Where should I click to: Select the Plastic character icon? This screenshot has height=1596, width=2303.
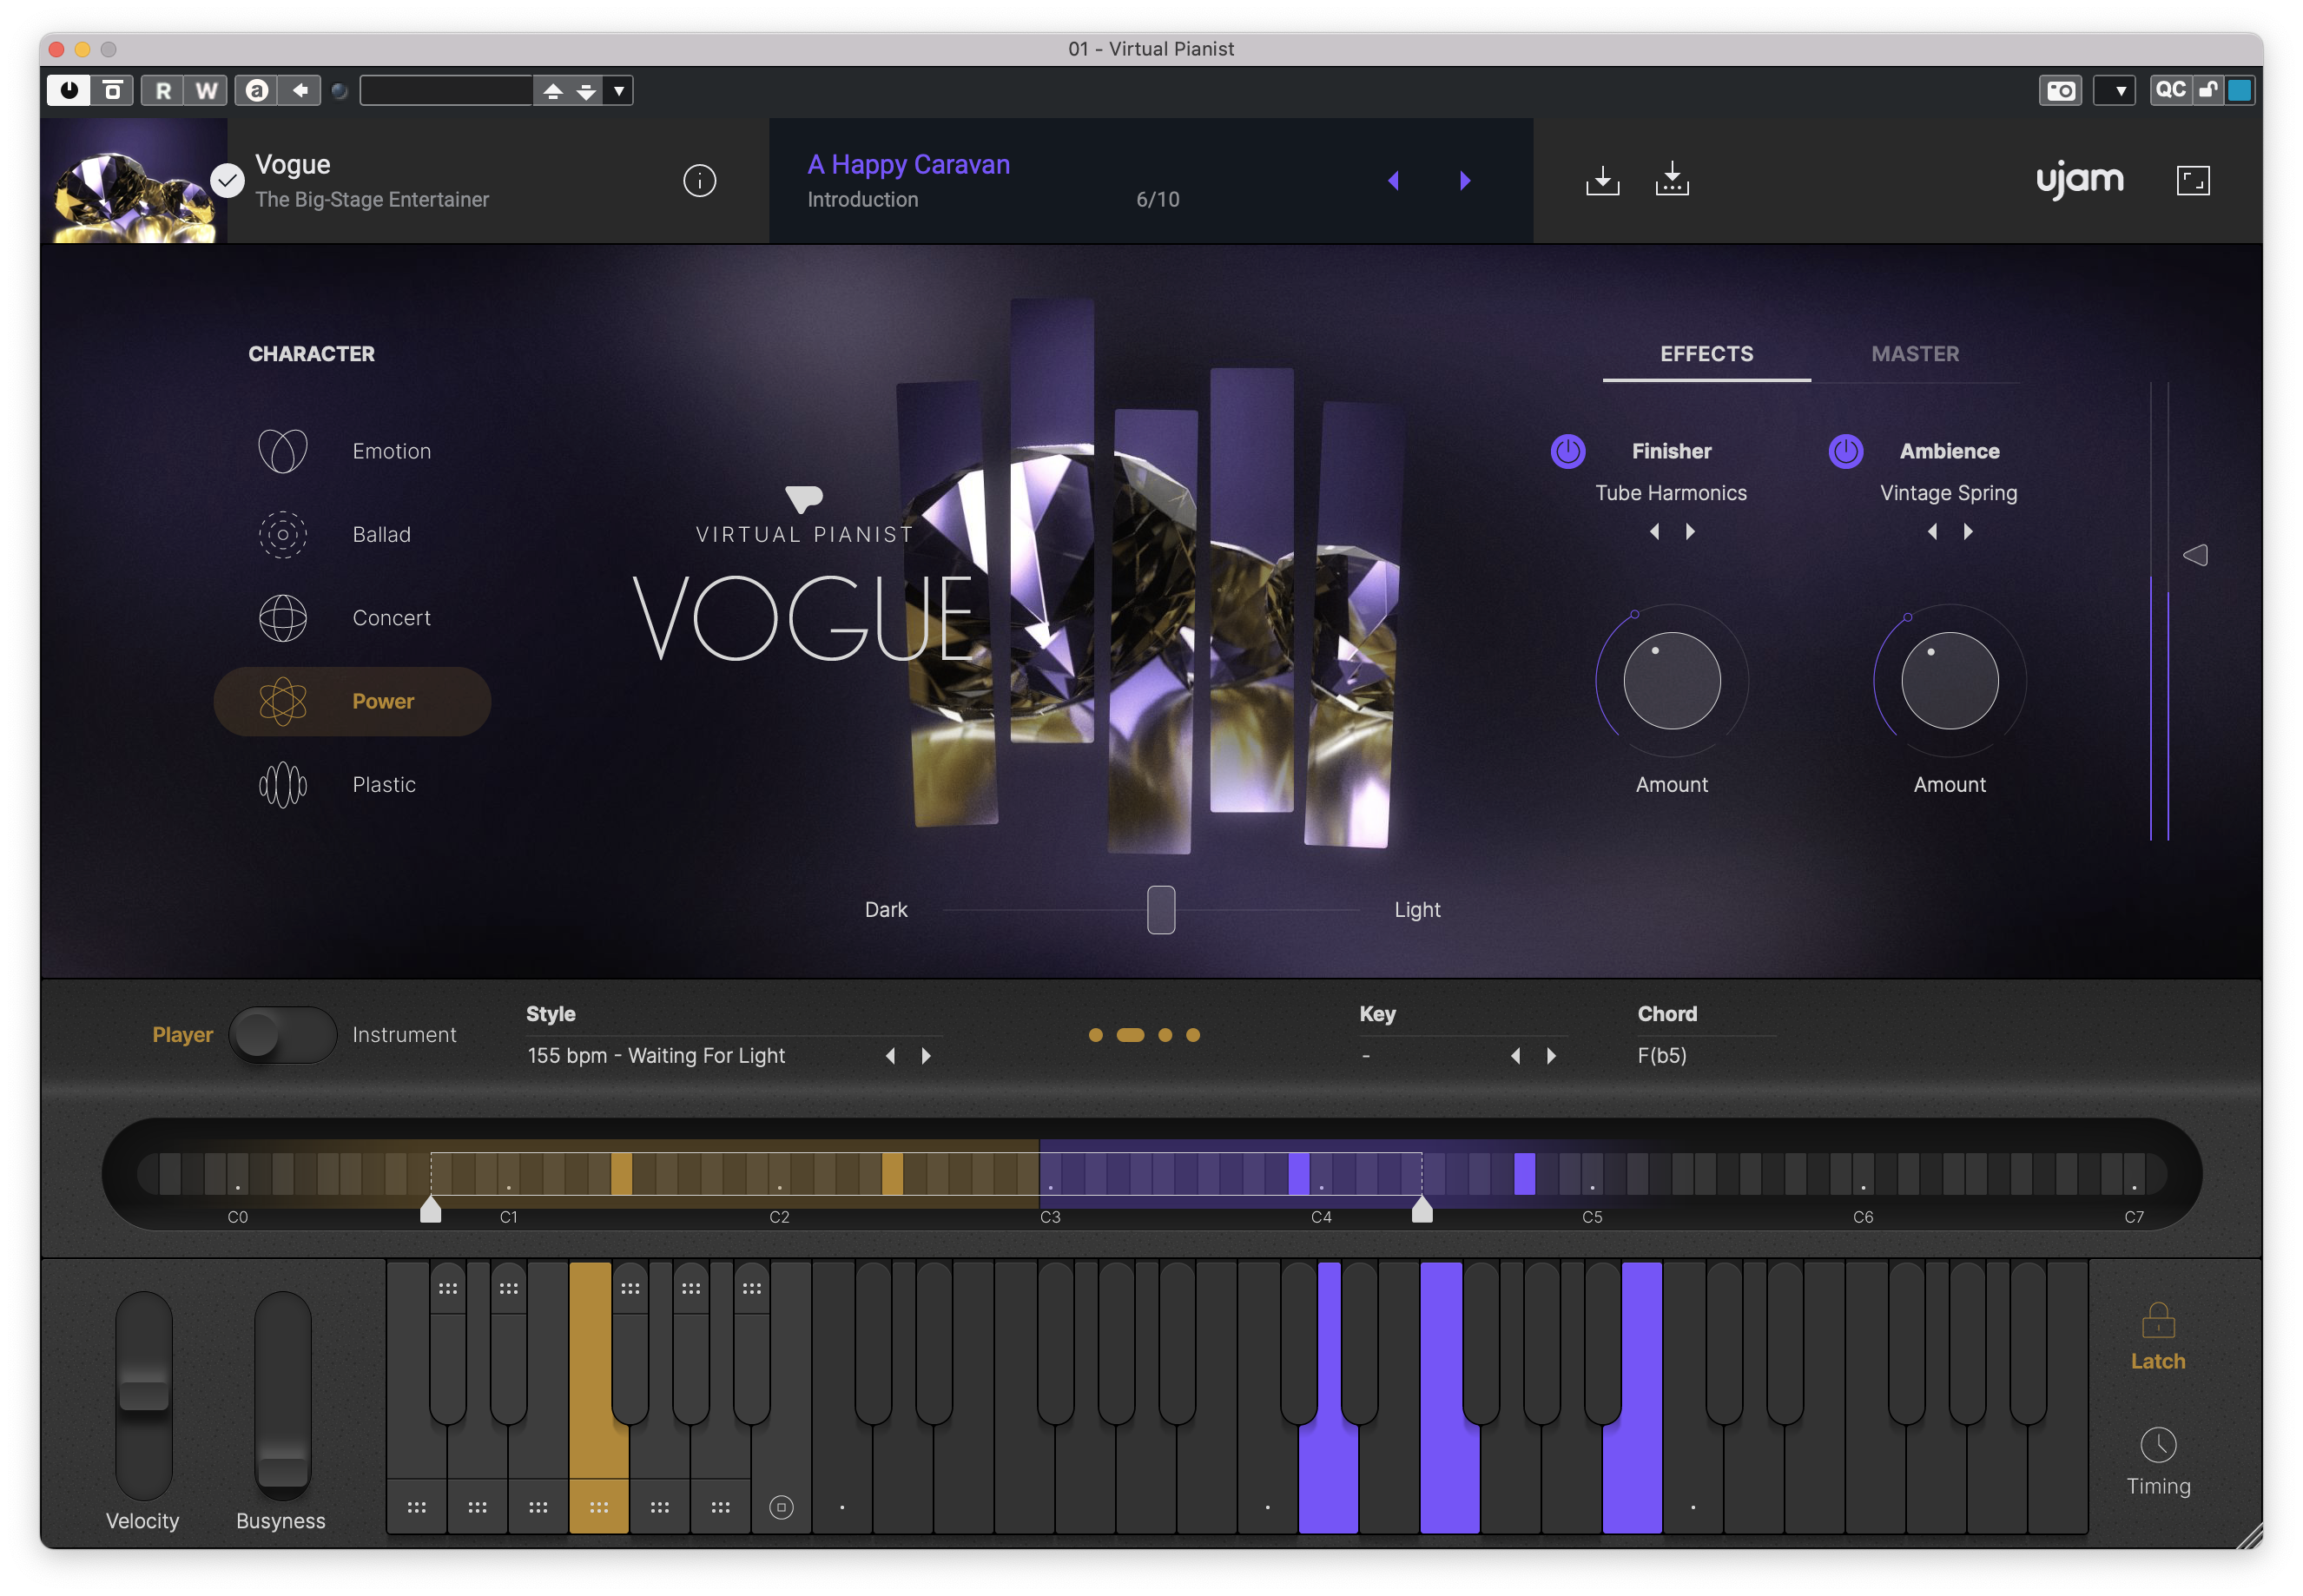[283, 785]
